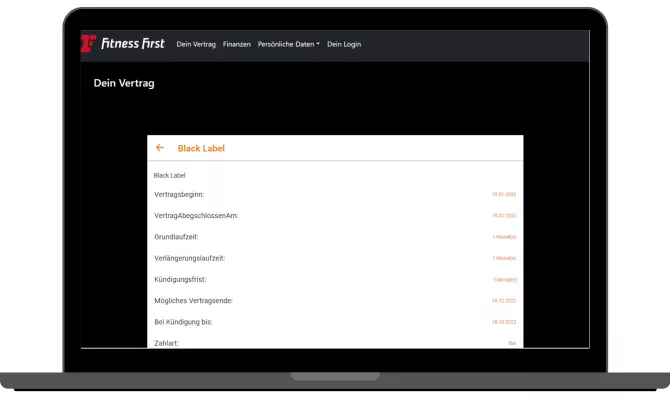Open the Persönliche Daten dropdown menu
This screenshot has width=670, height=400.
click(x=289, y=45)
